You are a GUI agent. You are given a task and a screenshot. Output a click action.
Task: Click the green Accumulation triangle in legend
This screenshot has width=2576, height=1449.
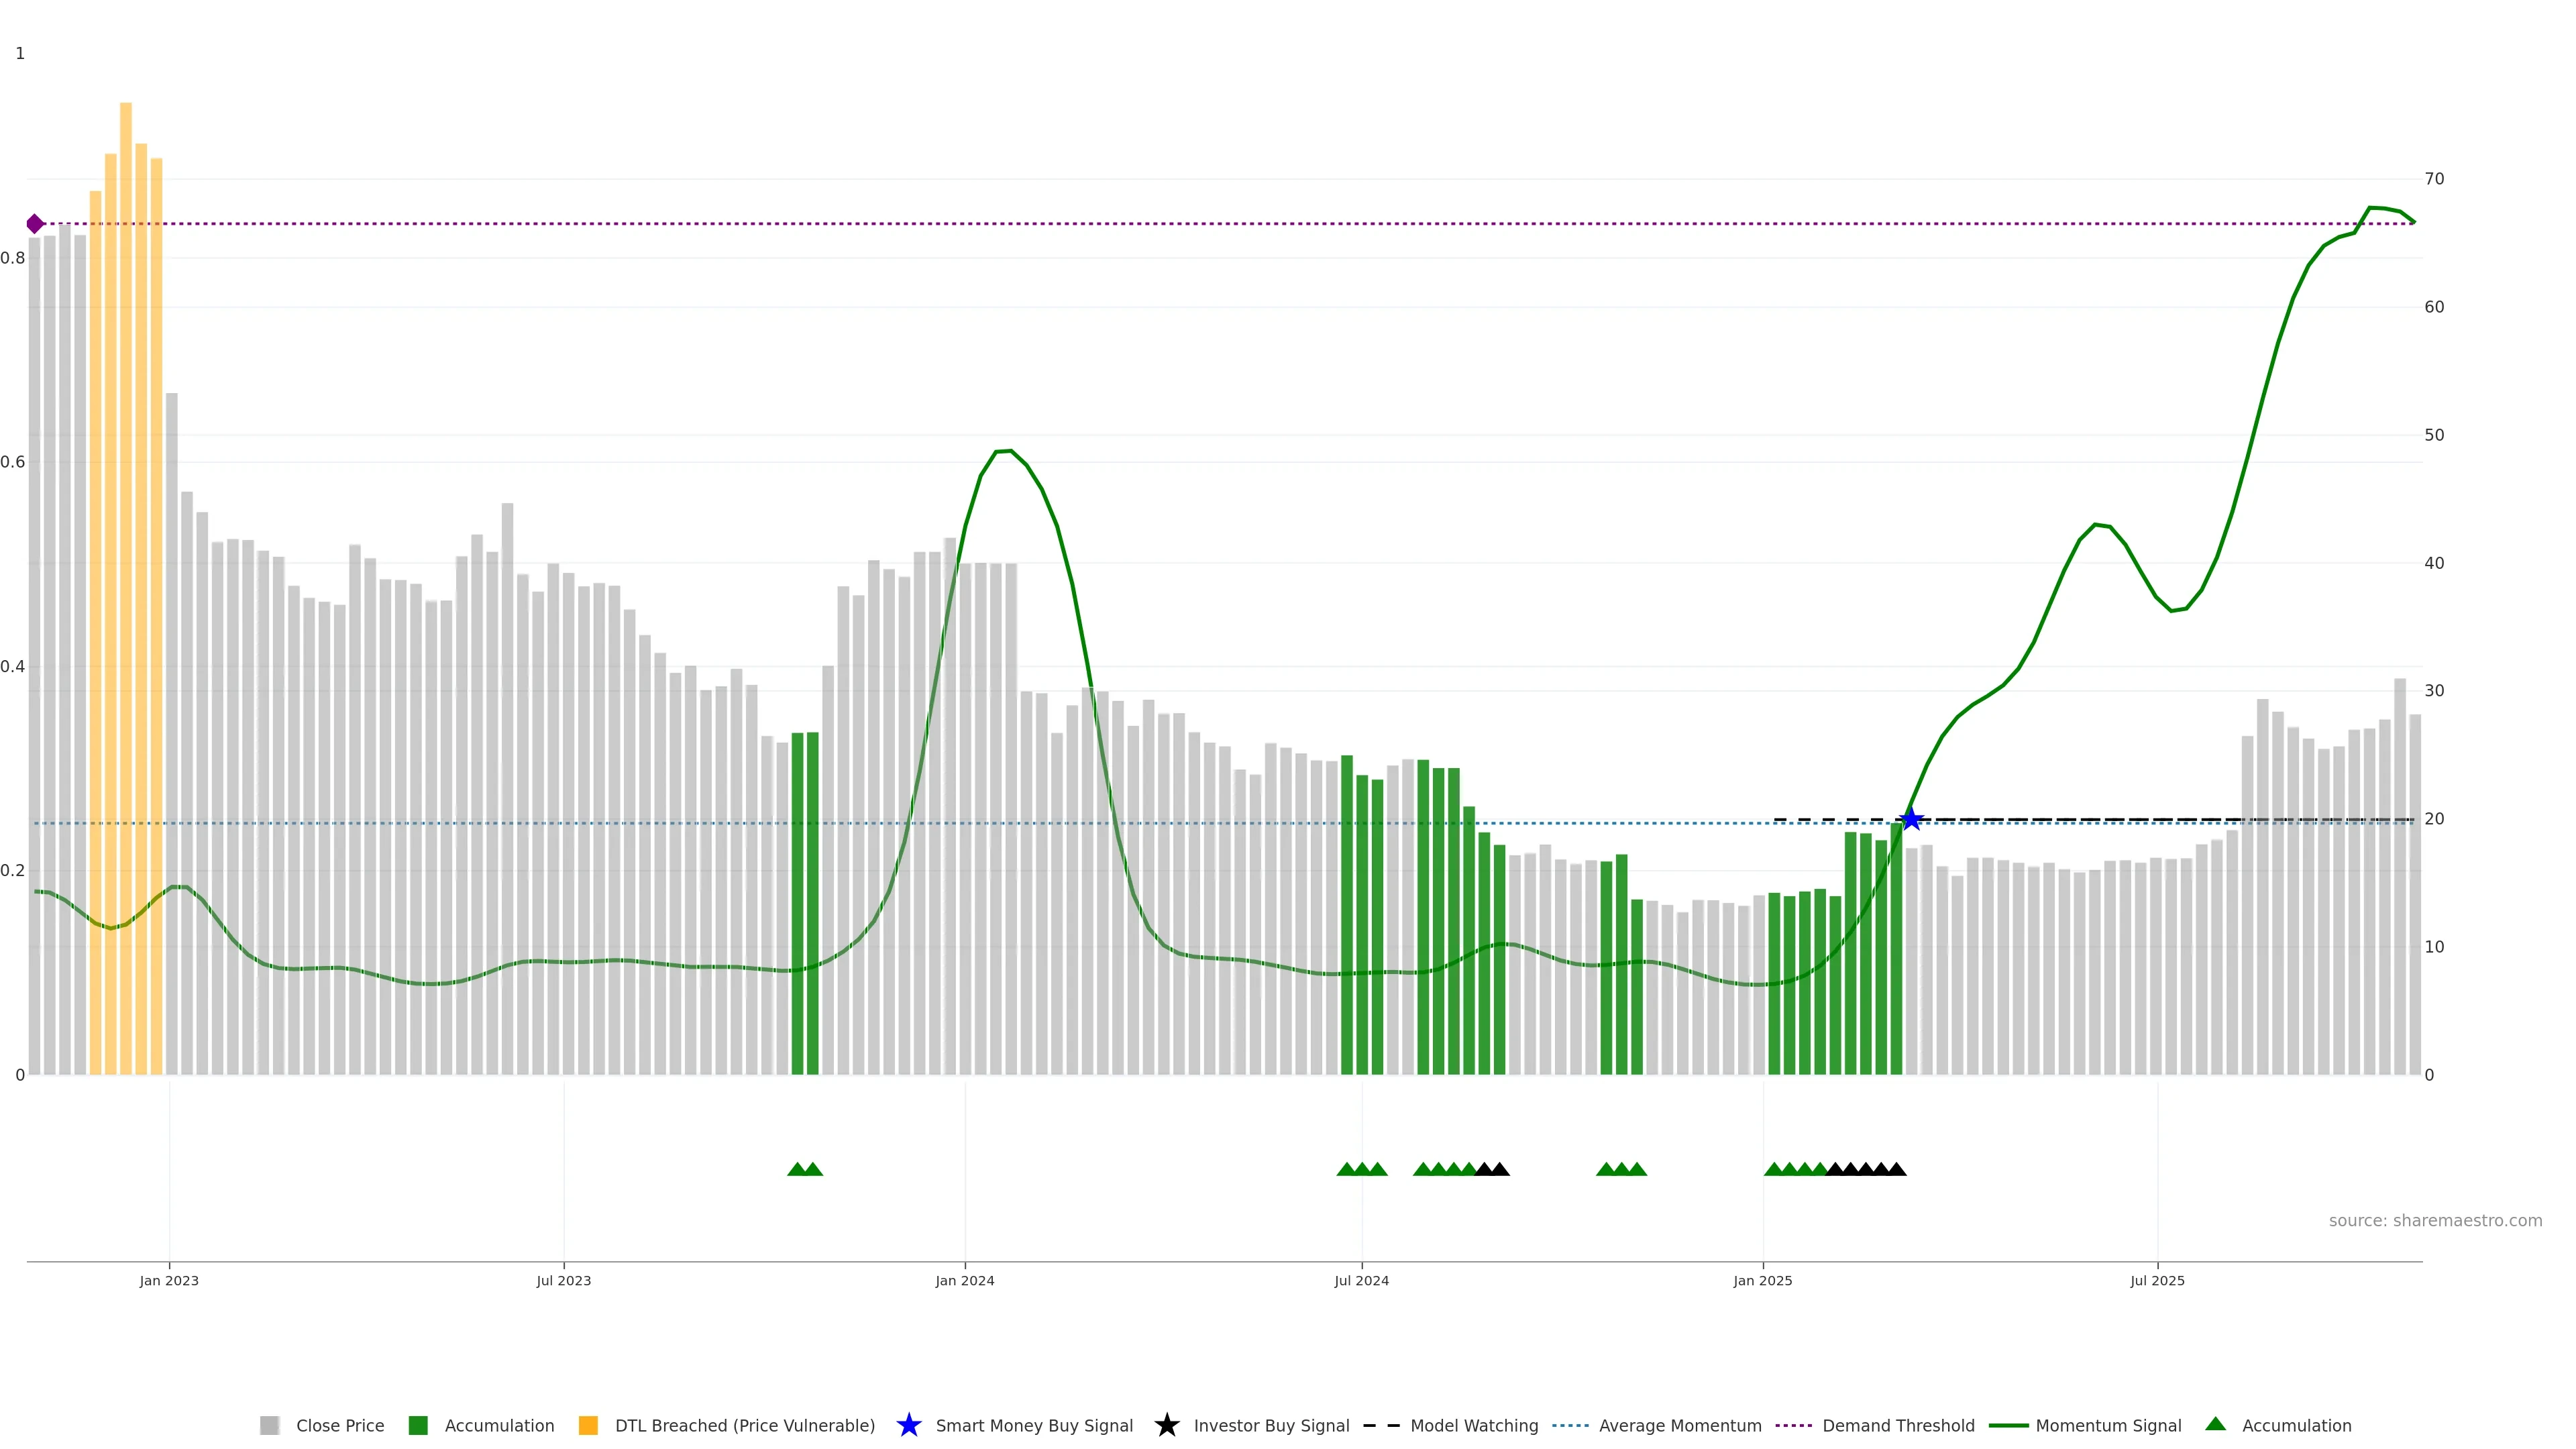pos(2215,1424)
